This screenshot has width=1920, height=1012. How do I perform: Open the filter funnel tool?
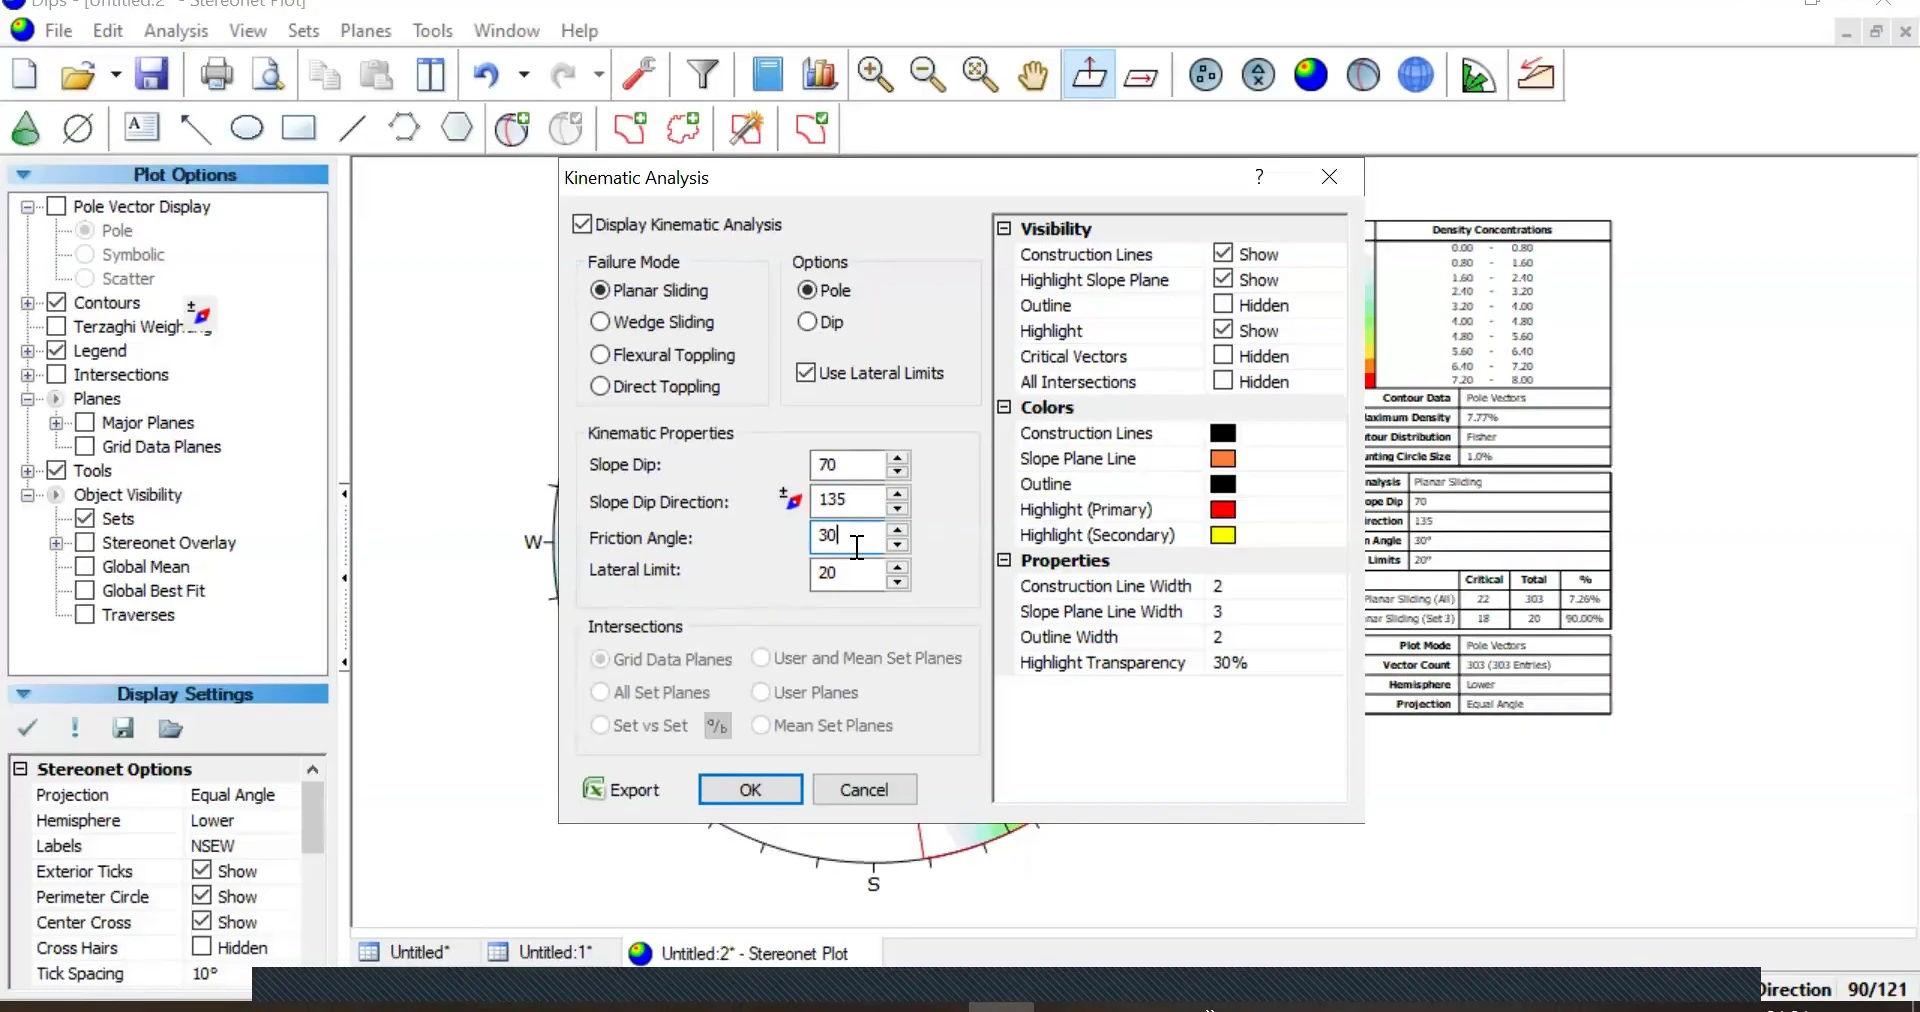[x=703, y=75]
